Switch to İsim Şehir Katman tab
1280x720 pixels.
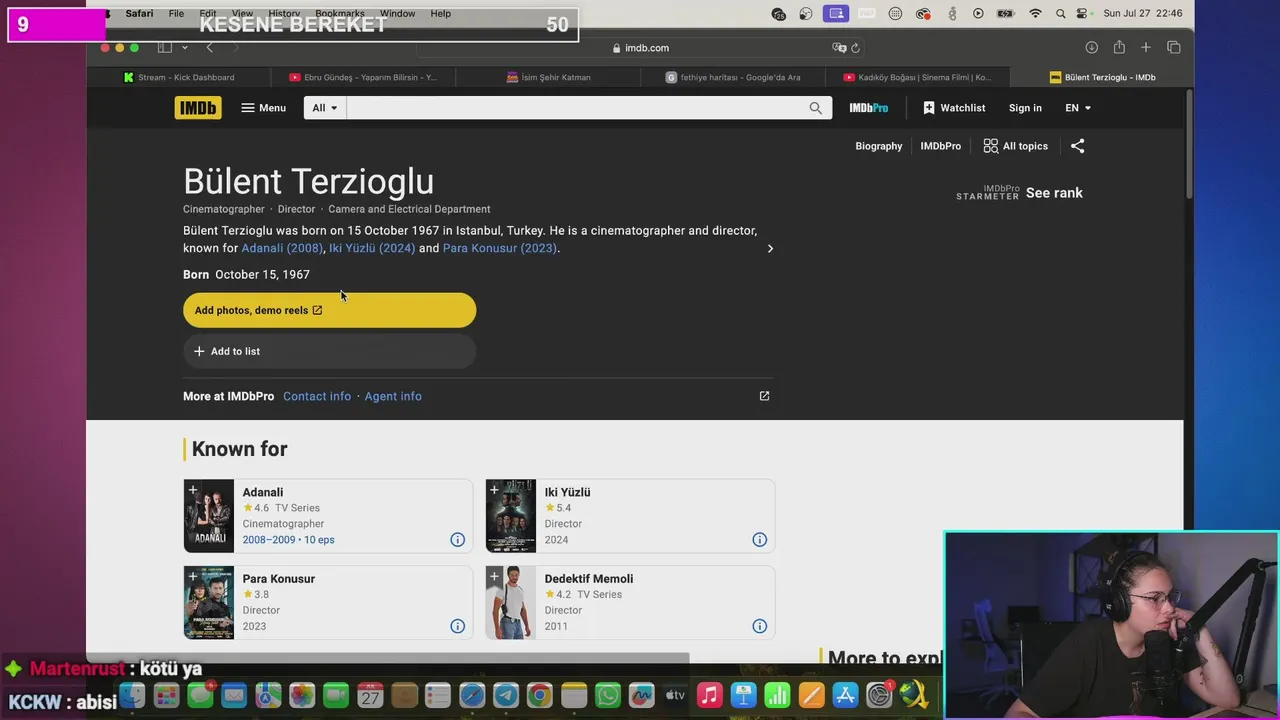(x=548, y=77)
